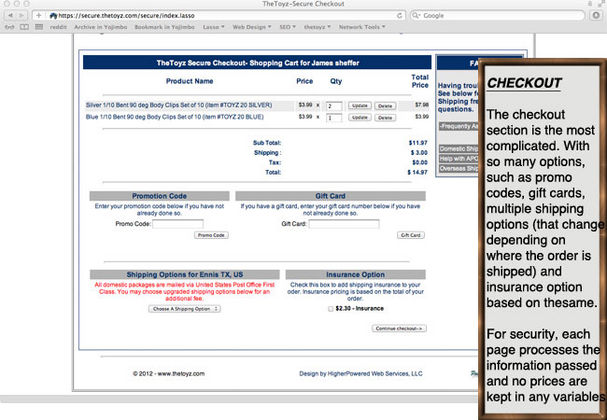The image size is (607, 420).
Task: Click the Promo Code text field
Action: 177,224
